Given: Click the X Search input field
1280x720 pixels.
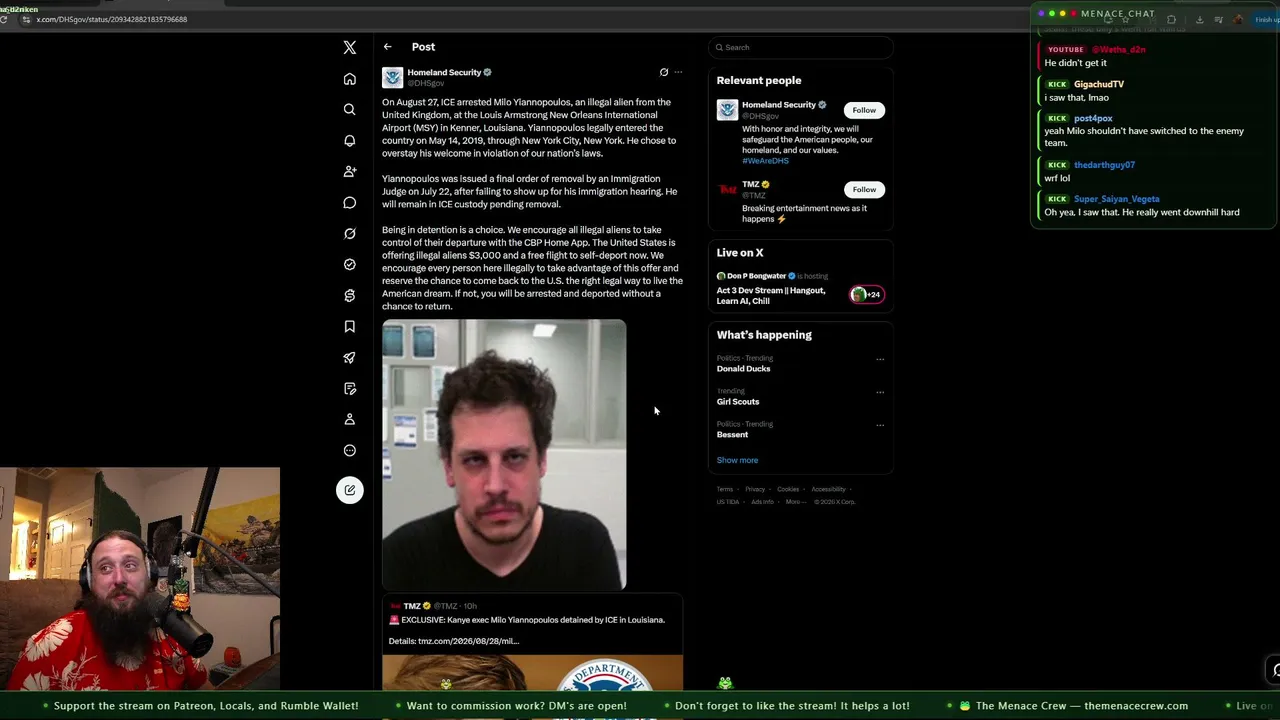Looking at the screenshot, I should (x=800, y=47).
